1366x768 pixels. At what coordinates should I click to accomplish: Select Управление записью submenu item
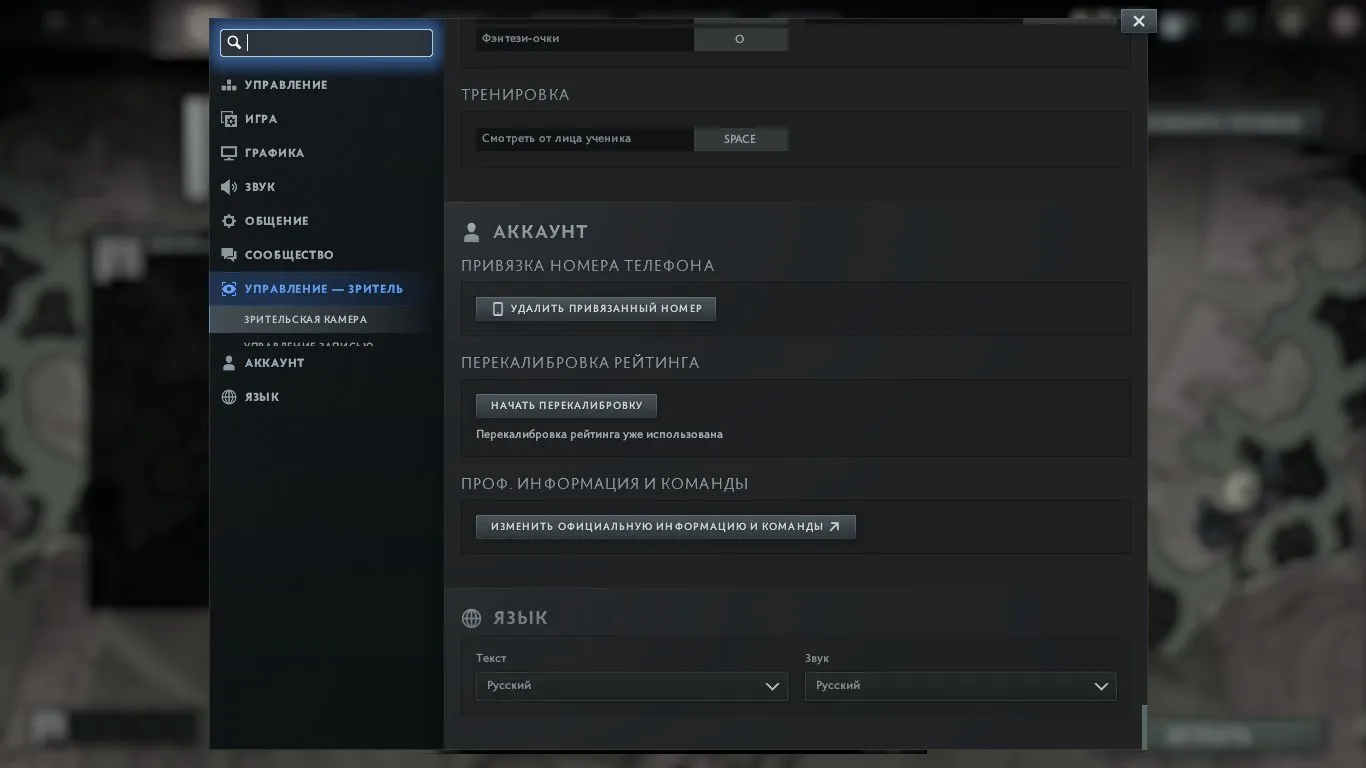click(308, 345)
